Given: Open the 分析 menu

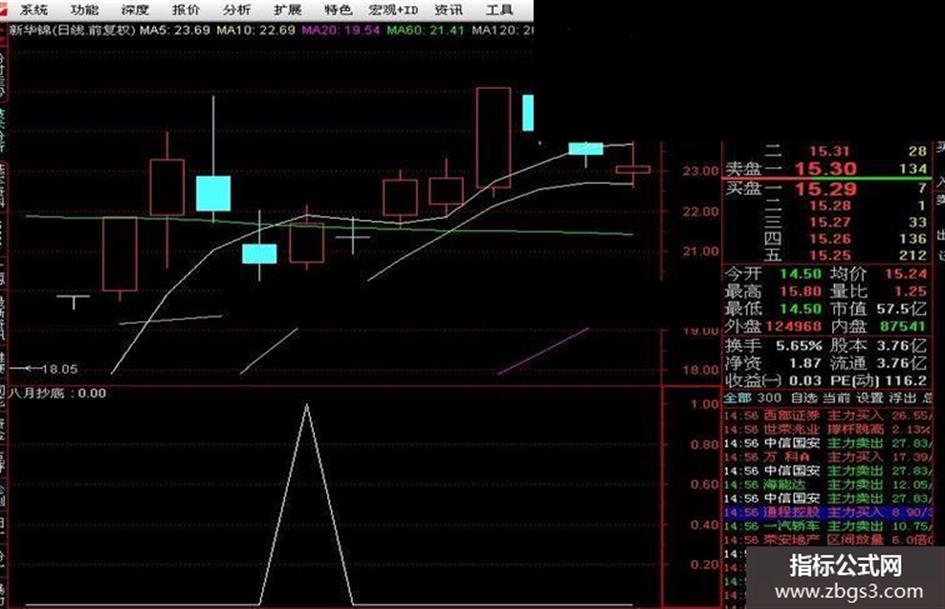Looking at the screenshot, I should click(236, 10).
